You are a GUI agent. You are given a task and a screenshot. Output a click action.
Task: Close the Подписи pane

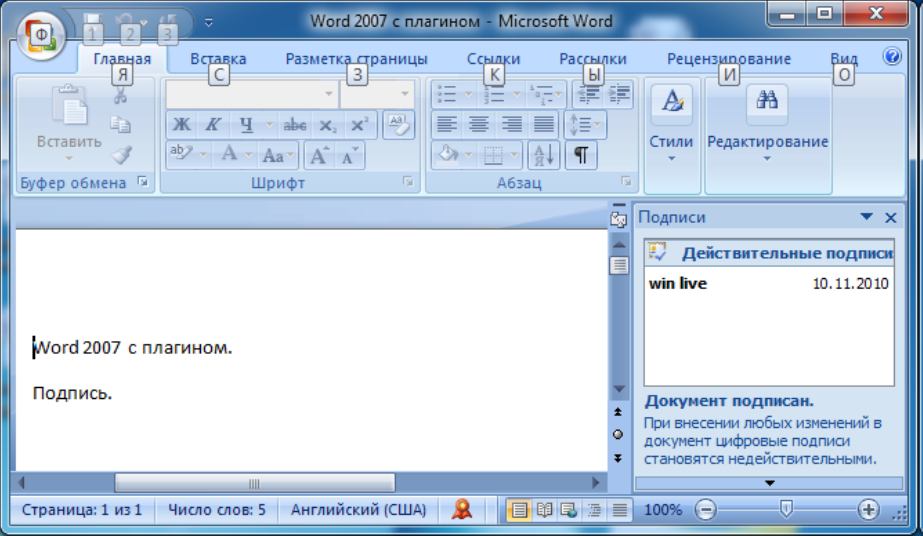(891, 218)
